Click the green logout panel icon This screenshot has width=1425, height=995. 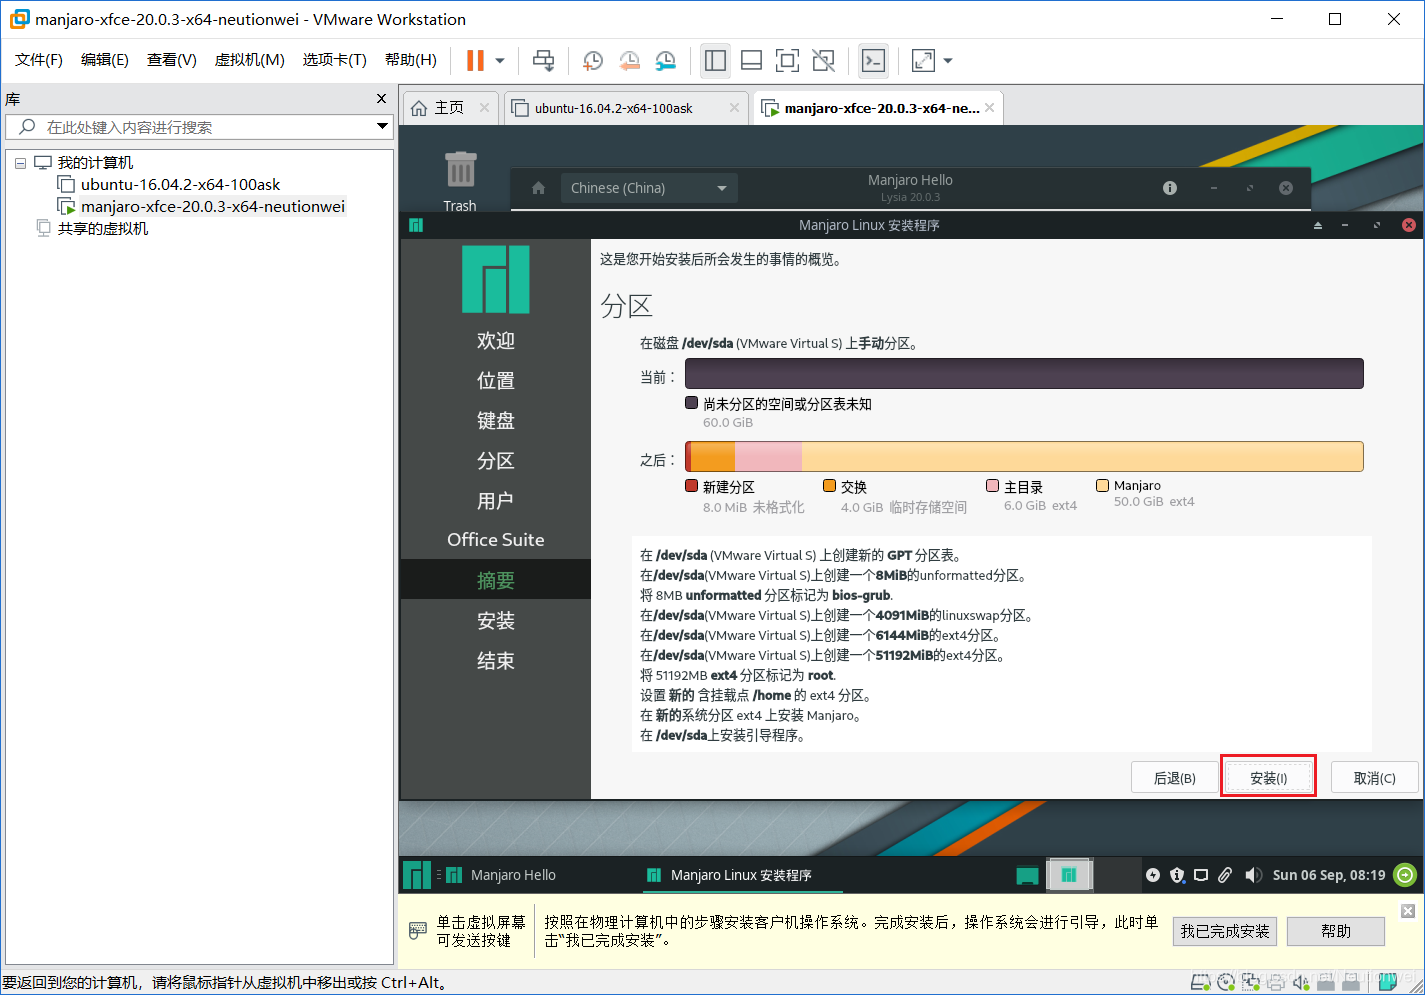click(x=1405, y=875)
